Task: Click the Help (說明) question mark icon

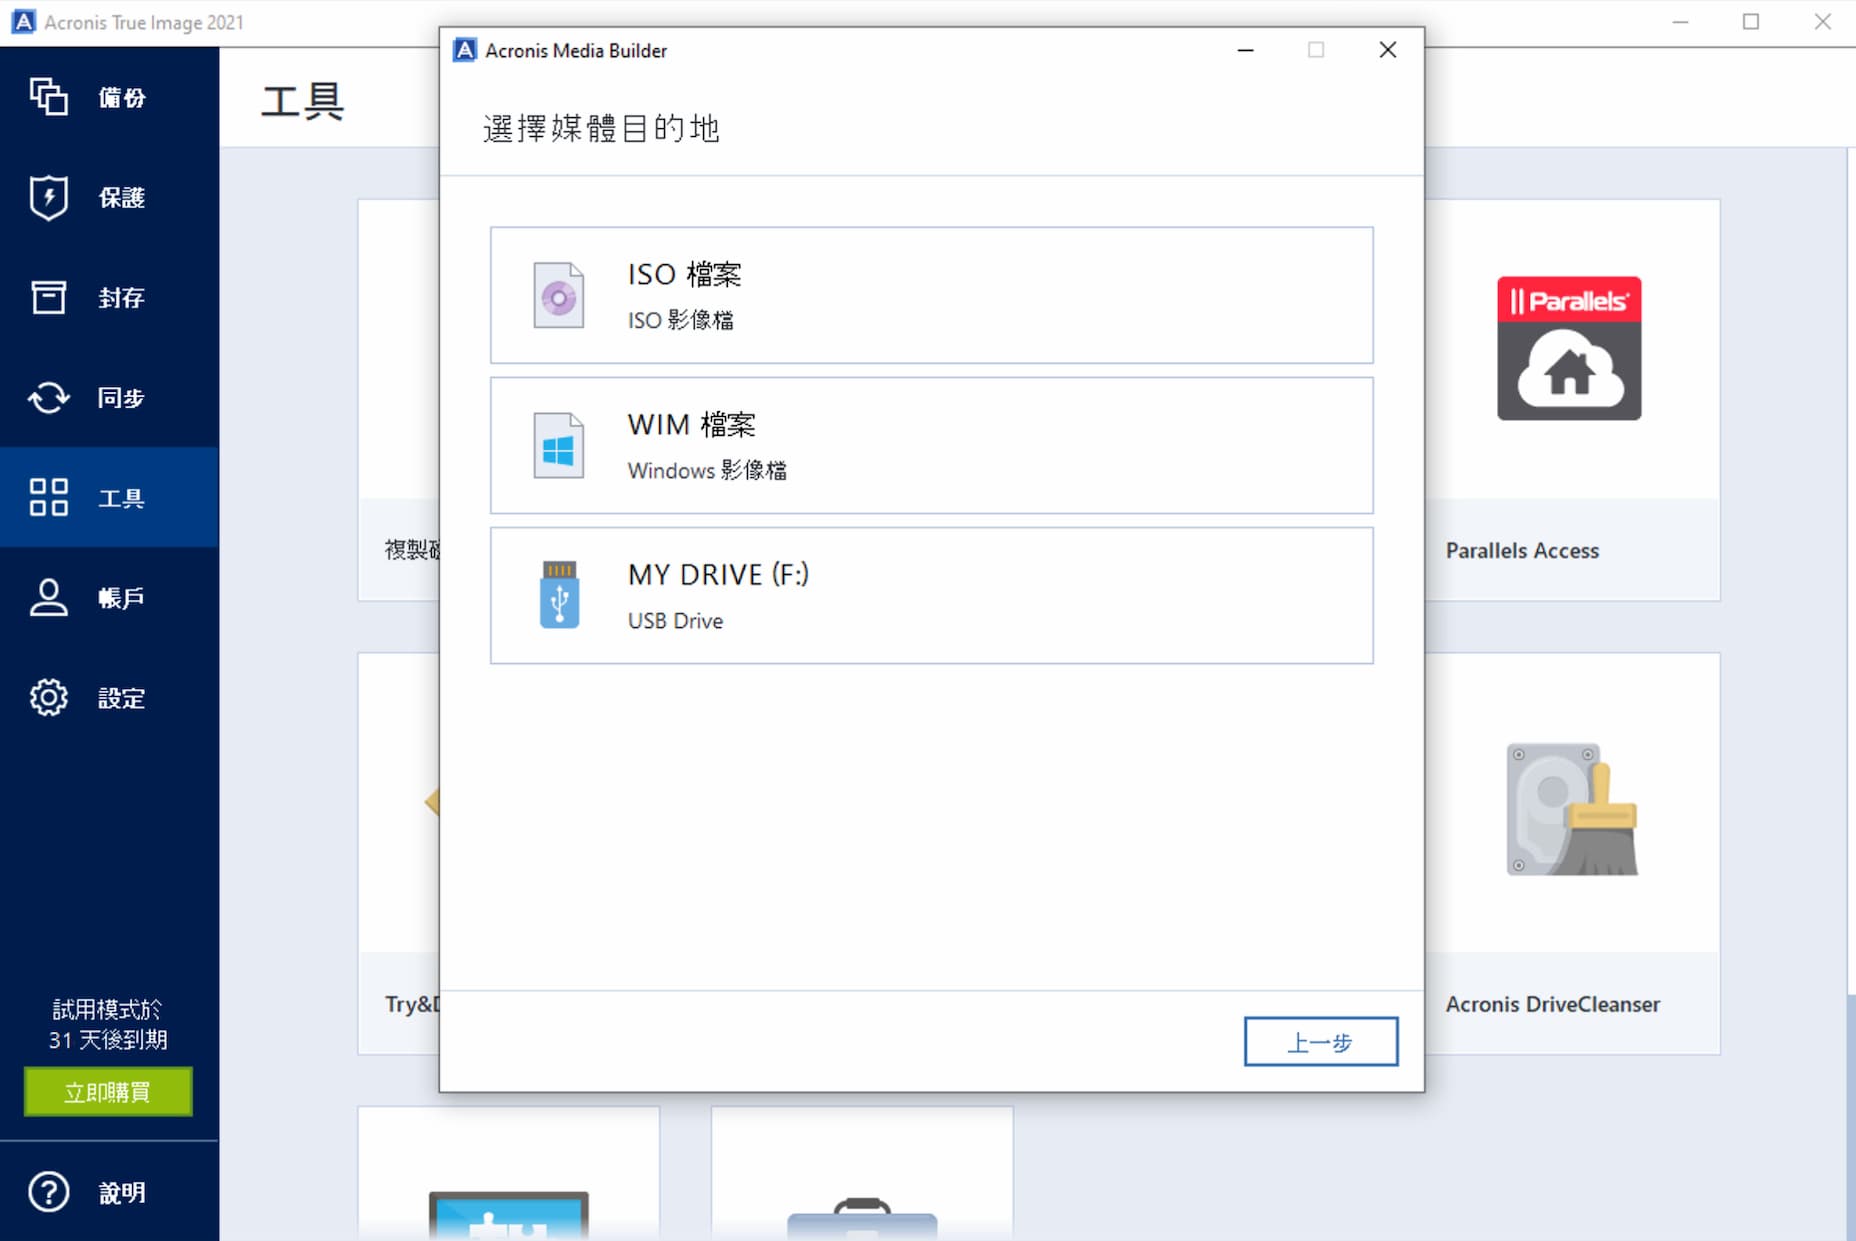Action: tap(48, 1192)
